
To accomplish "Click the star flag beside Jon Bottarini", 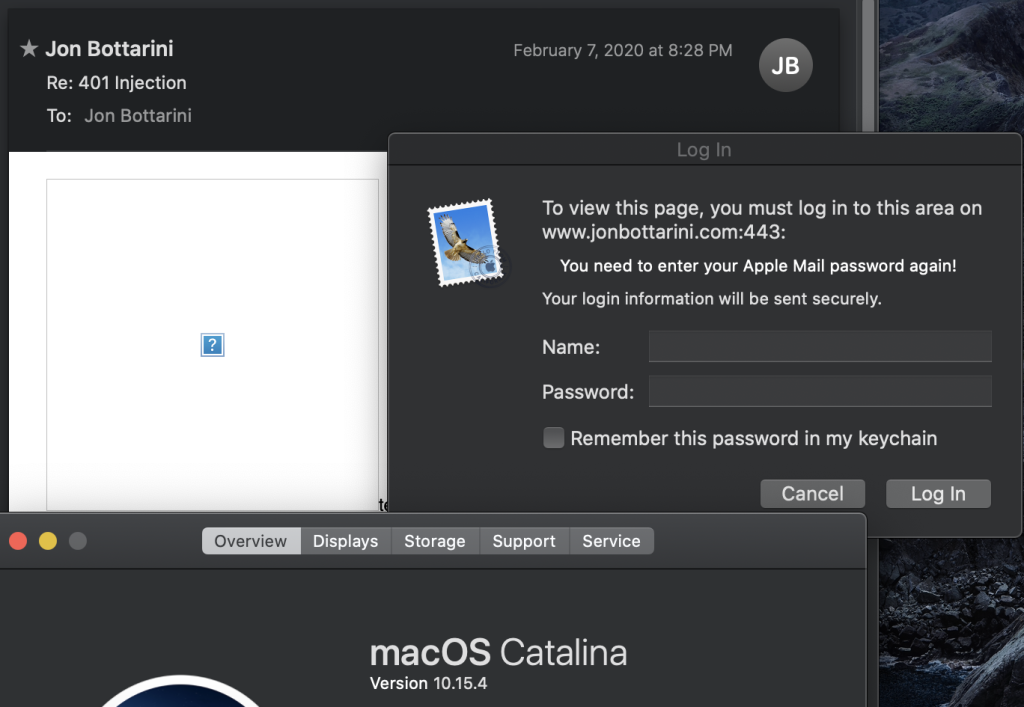I will (29, 48).
